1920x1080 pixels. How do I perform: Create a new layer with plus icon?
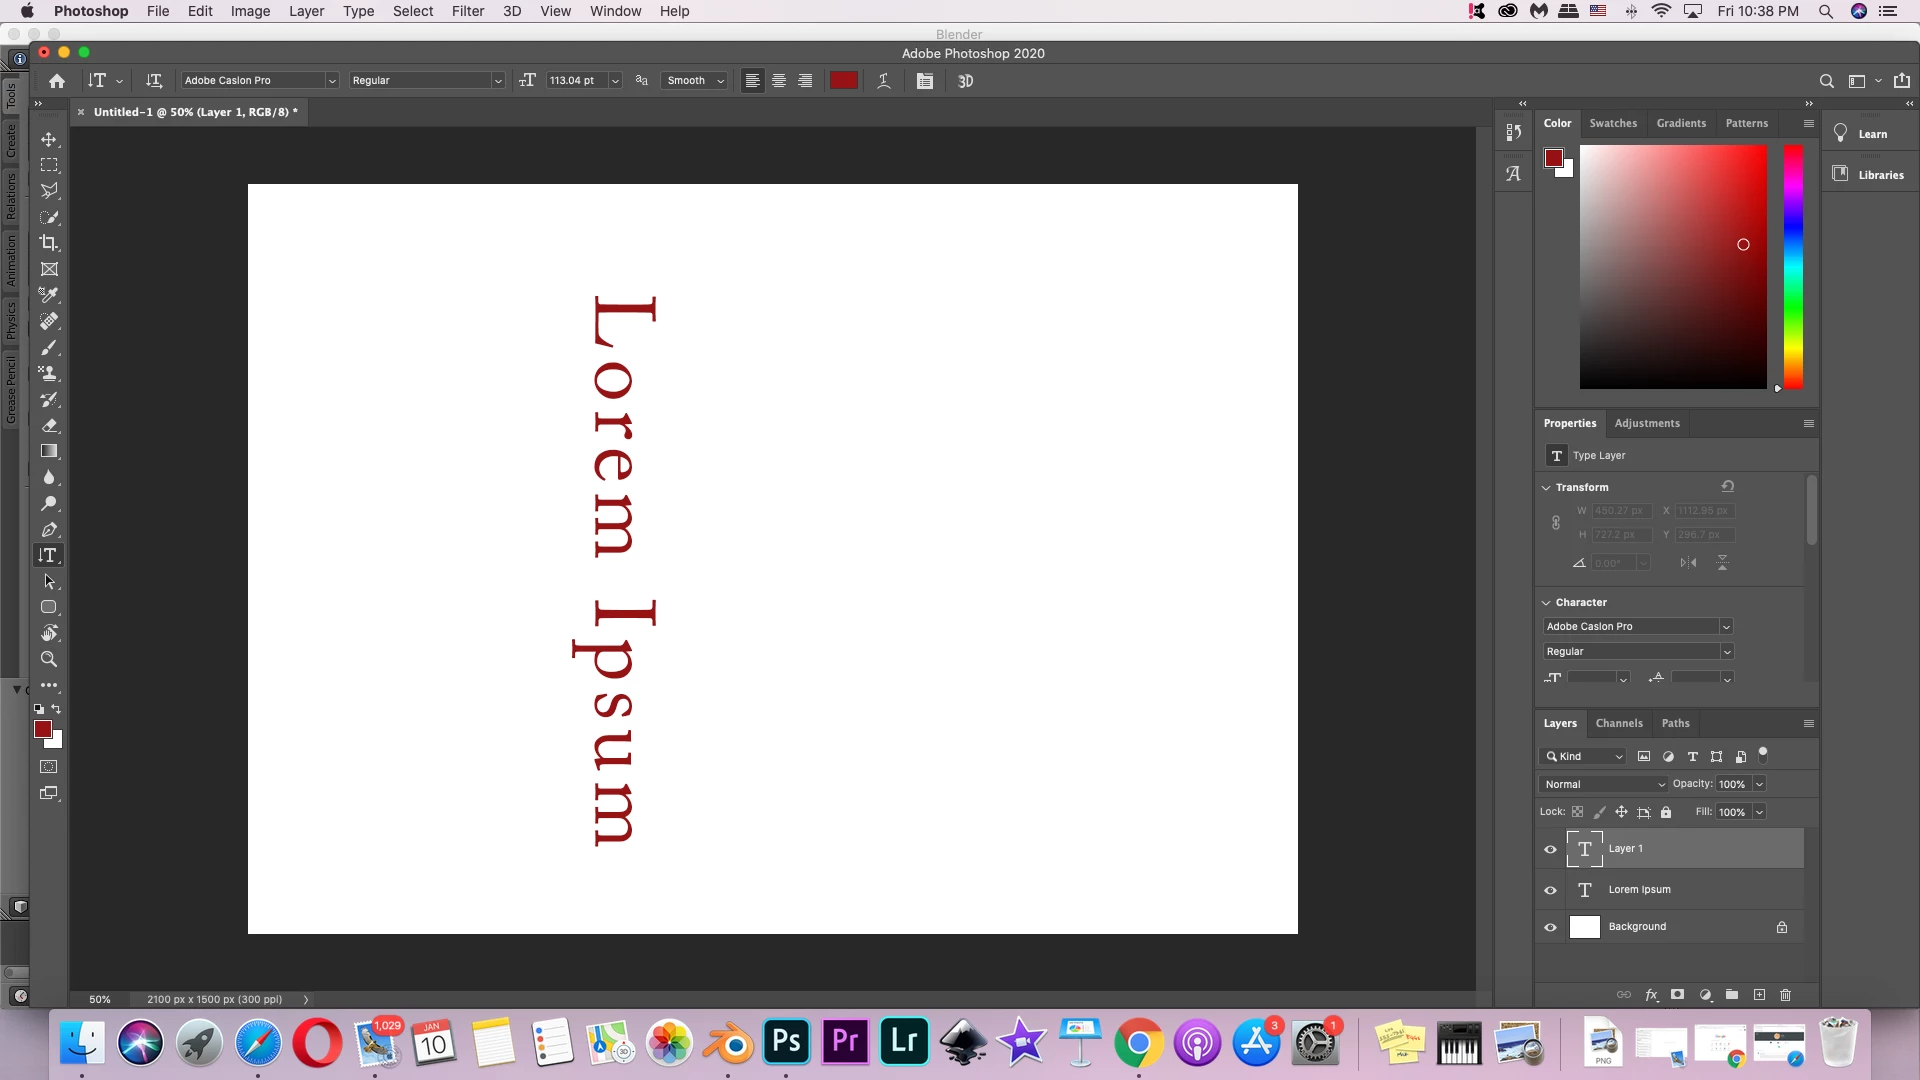[1759, 995]
